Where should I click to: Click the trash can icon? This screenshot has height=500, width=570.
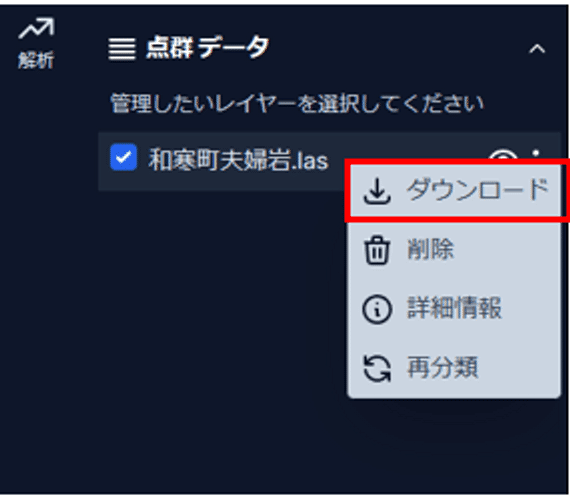pyautogui.click(x=377, y=250)
